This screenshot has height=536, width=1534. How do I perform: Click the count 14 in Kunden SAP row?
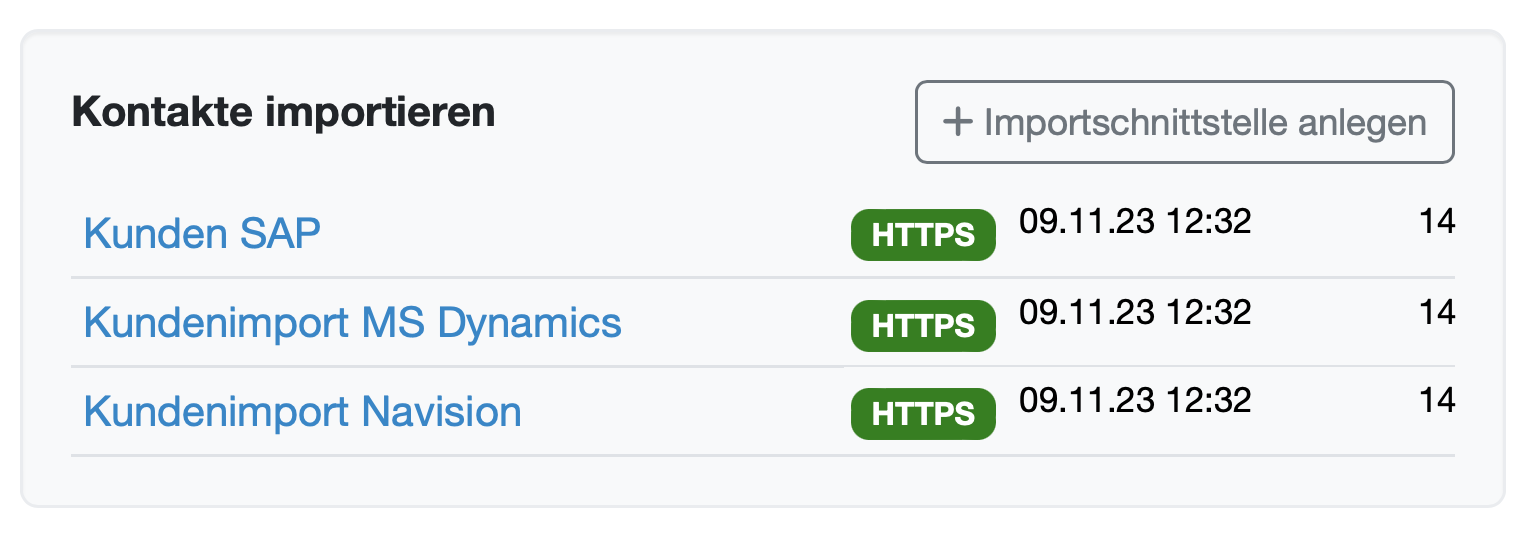(1437, 221)
